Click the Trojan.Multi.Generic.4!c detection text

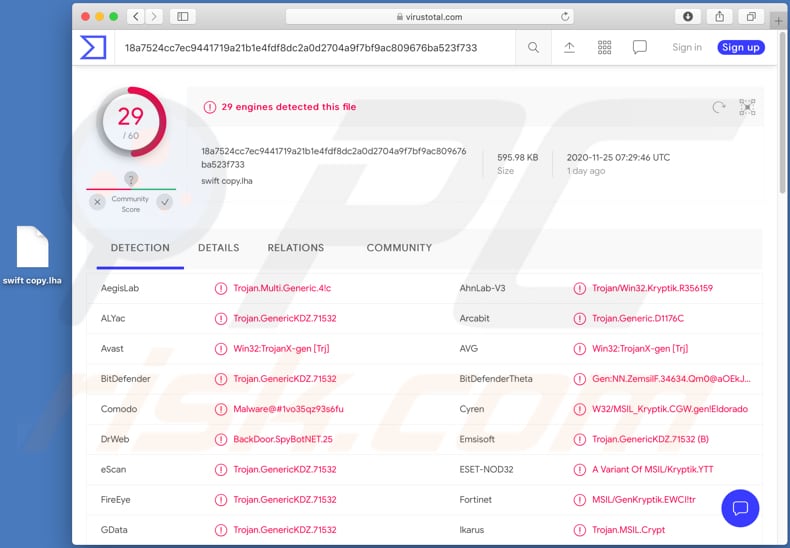click(x=282, y=288)
